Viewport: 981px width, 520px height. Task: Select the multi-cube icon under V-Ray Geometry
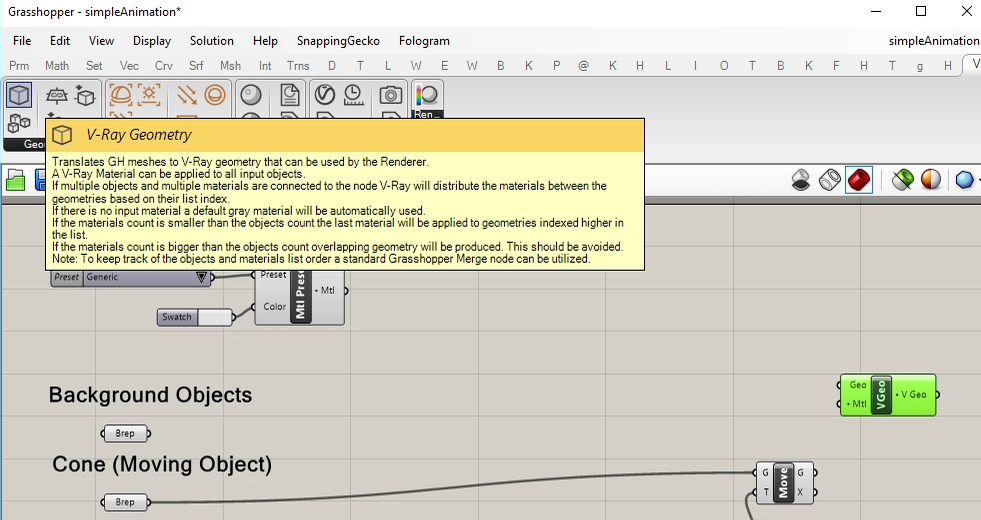pyautogui.click(x=19, y=124)
